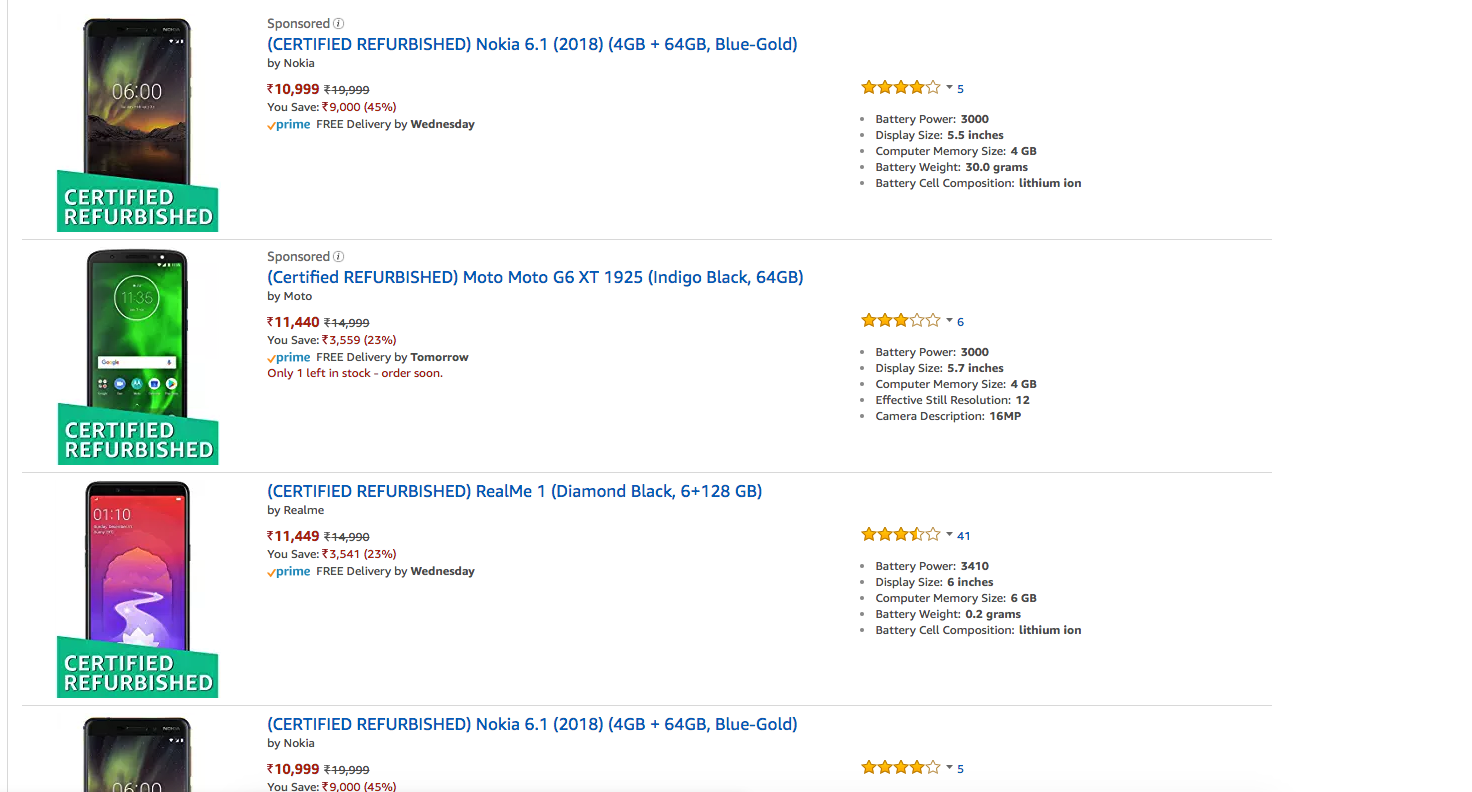The height and width of the screenshot is (792, 1472).
Task: Click the Prime logo on the top Nokia 6.1 listing
Action: [x=289, y=124]
